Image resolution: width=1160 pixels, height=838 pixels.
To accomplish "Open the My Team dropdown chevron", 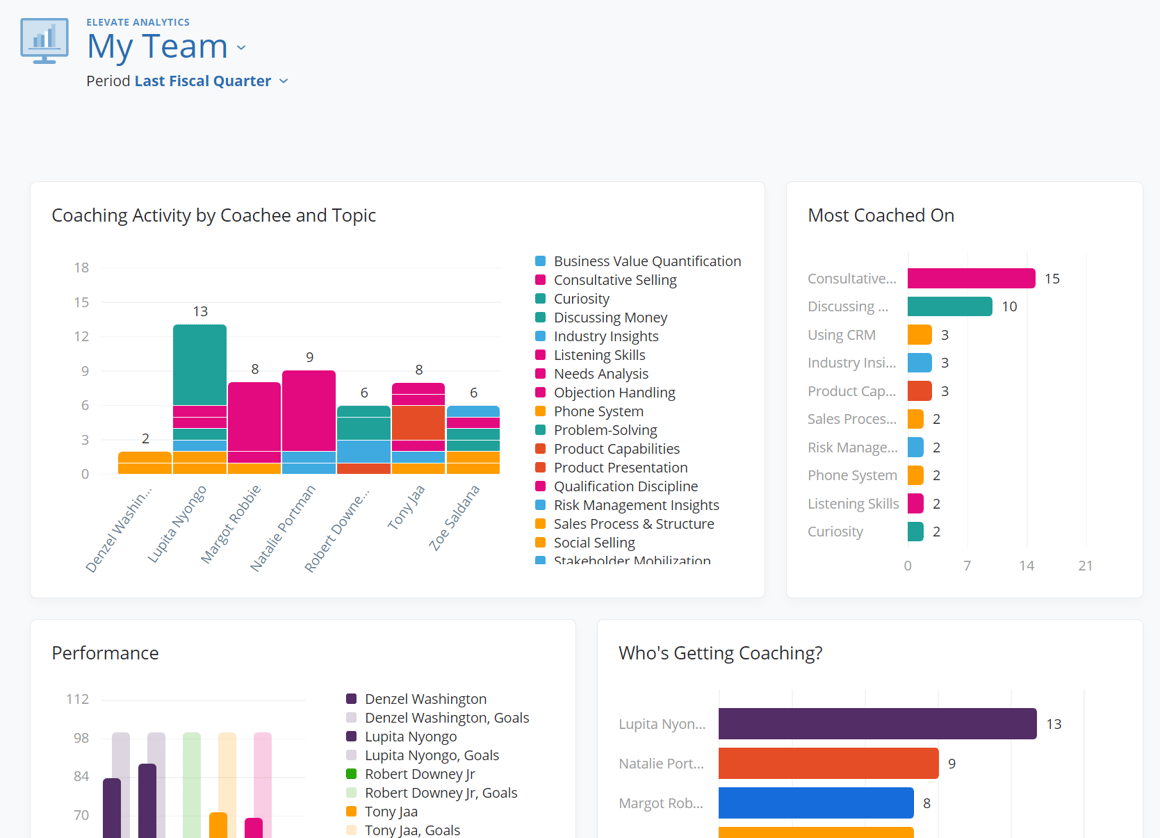I will pos(241,49).
